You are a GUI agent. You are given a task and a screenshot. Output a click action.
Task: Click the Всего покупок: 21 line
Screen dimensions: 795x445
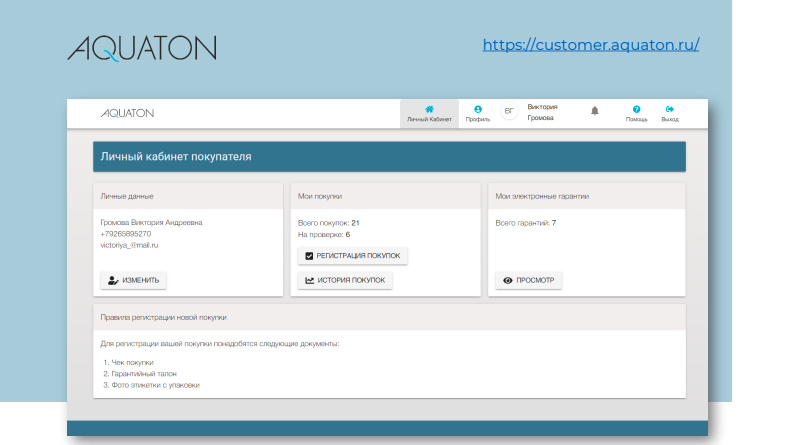(329, 223)
